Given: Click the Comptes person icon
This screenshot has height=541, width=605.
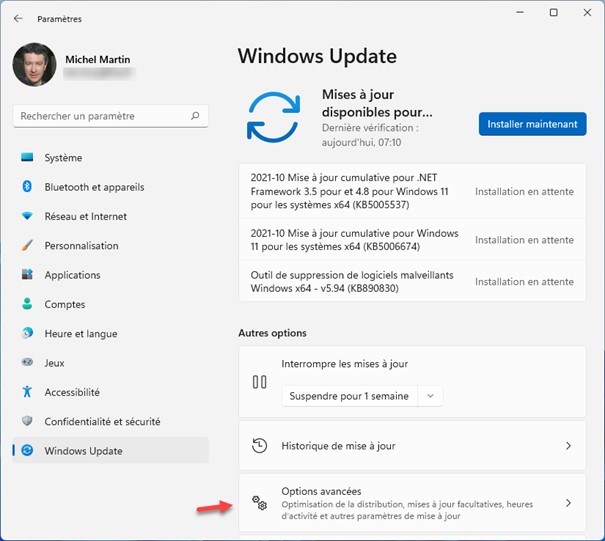Looking at the screenshot, I should [27, 304].
